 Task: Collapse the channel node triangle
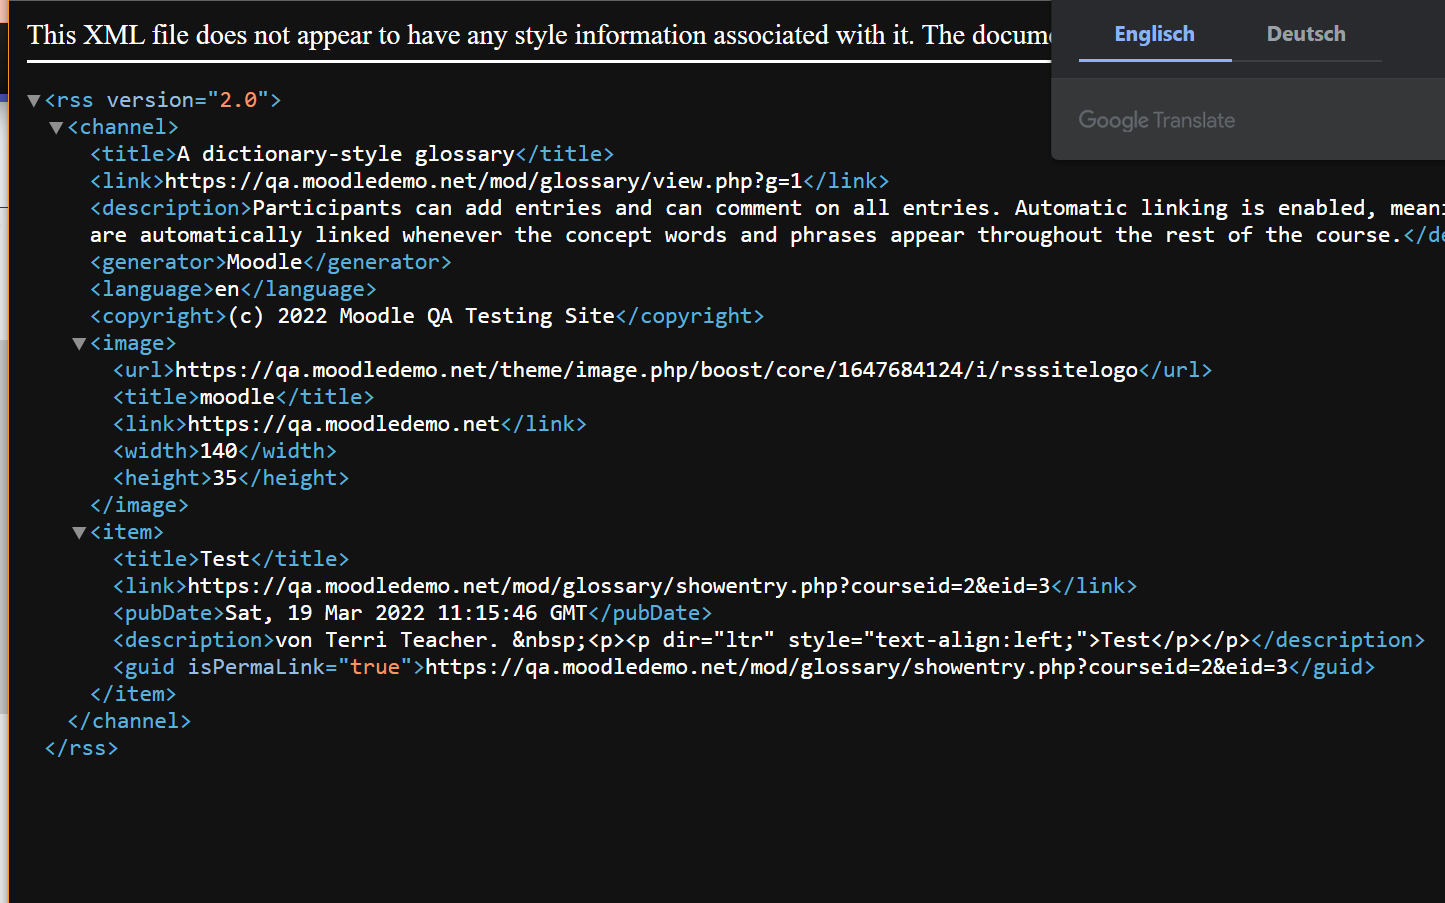tap(56, 127)
